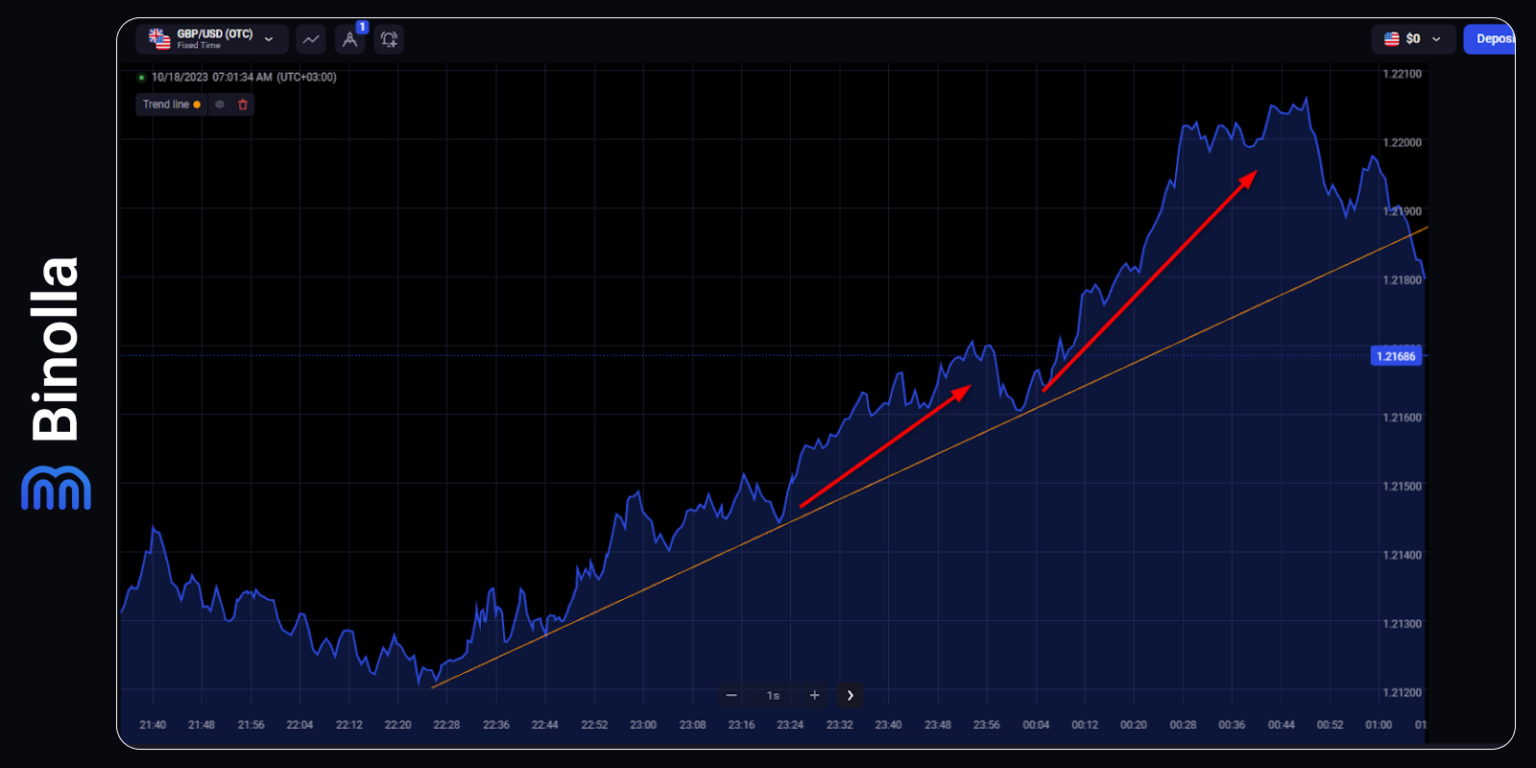Image resolution: width=1536 pixels, height=768 pixels.
Task: Open the GBP/USD asset selector dropdown
Action: (270, 39)
